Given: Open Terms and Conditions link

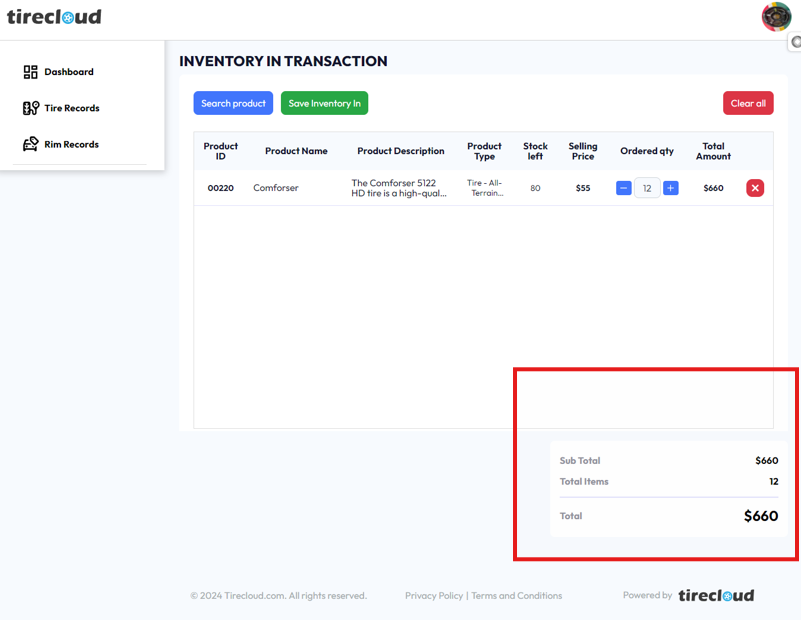Looking at the screenshot, I should [517, 596].
